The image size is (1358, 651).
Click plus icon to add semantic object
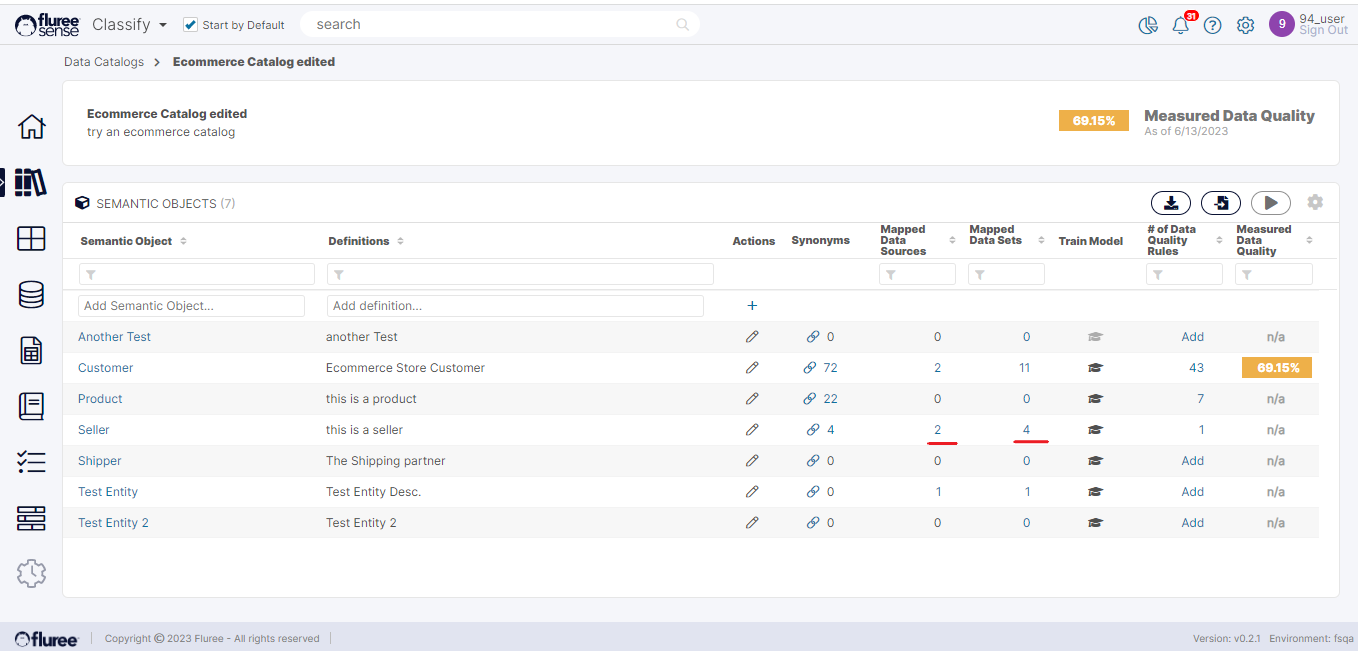click(x=752, y=306)
